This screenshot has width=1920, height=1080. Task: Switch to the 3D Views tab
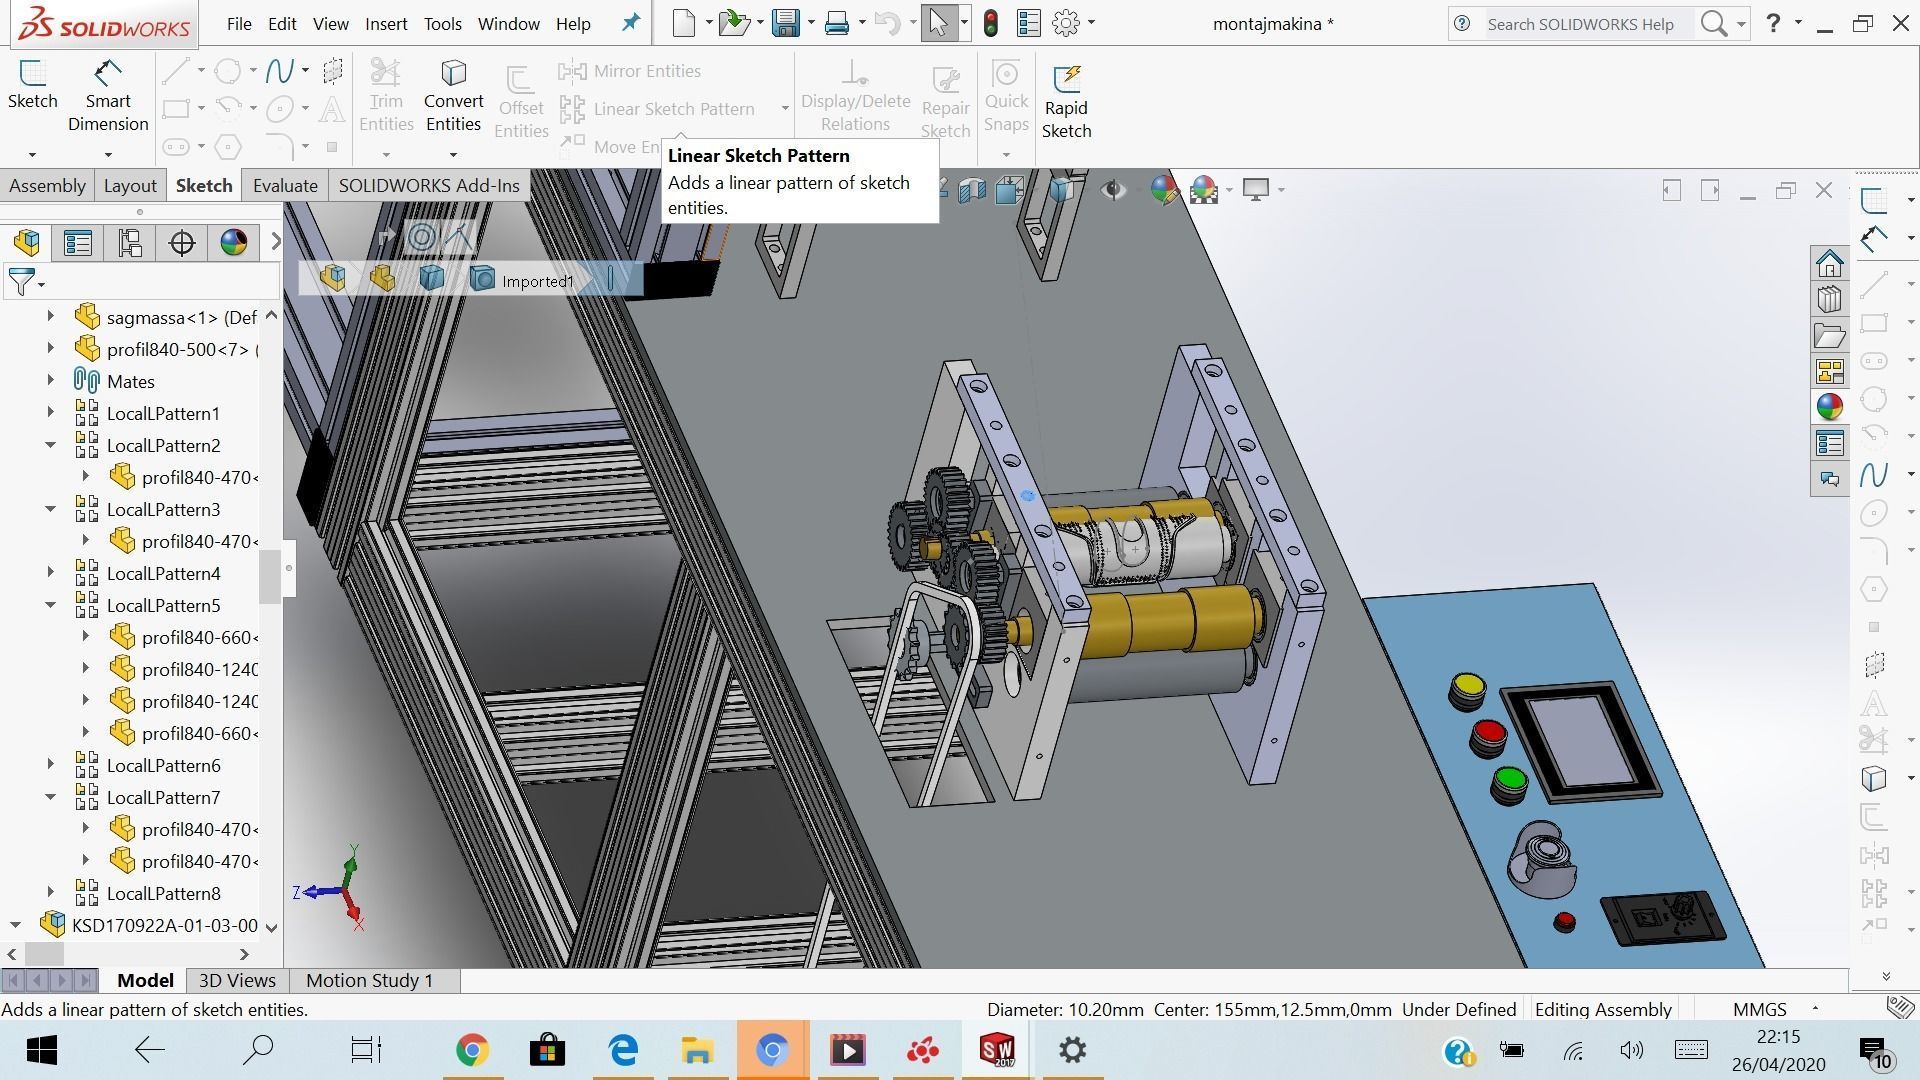point(237,980)
